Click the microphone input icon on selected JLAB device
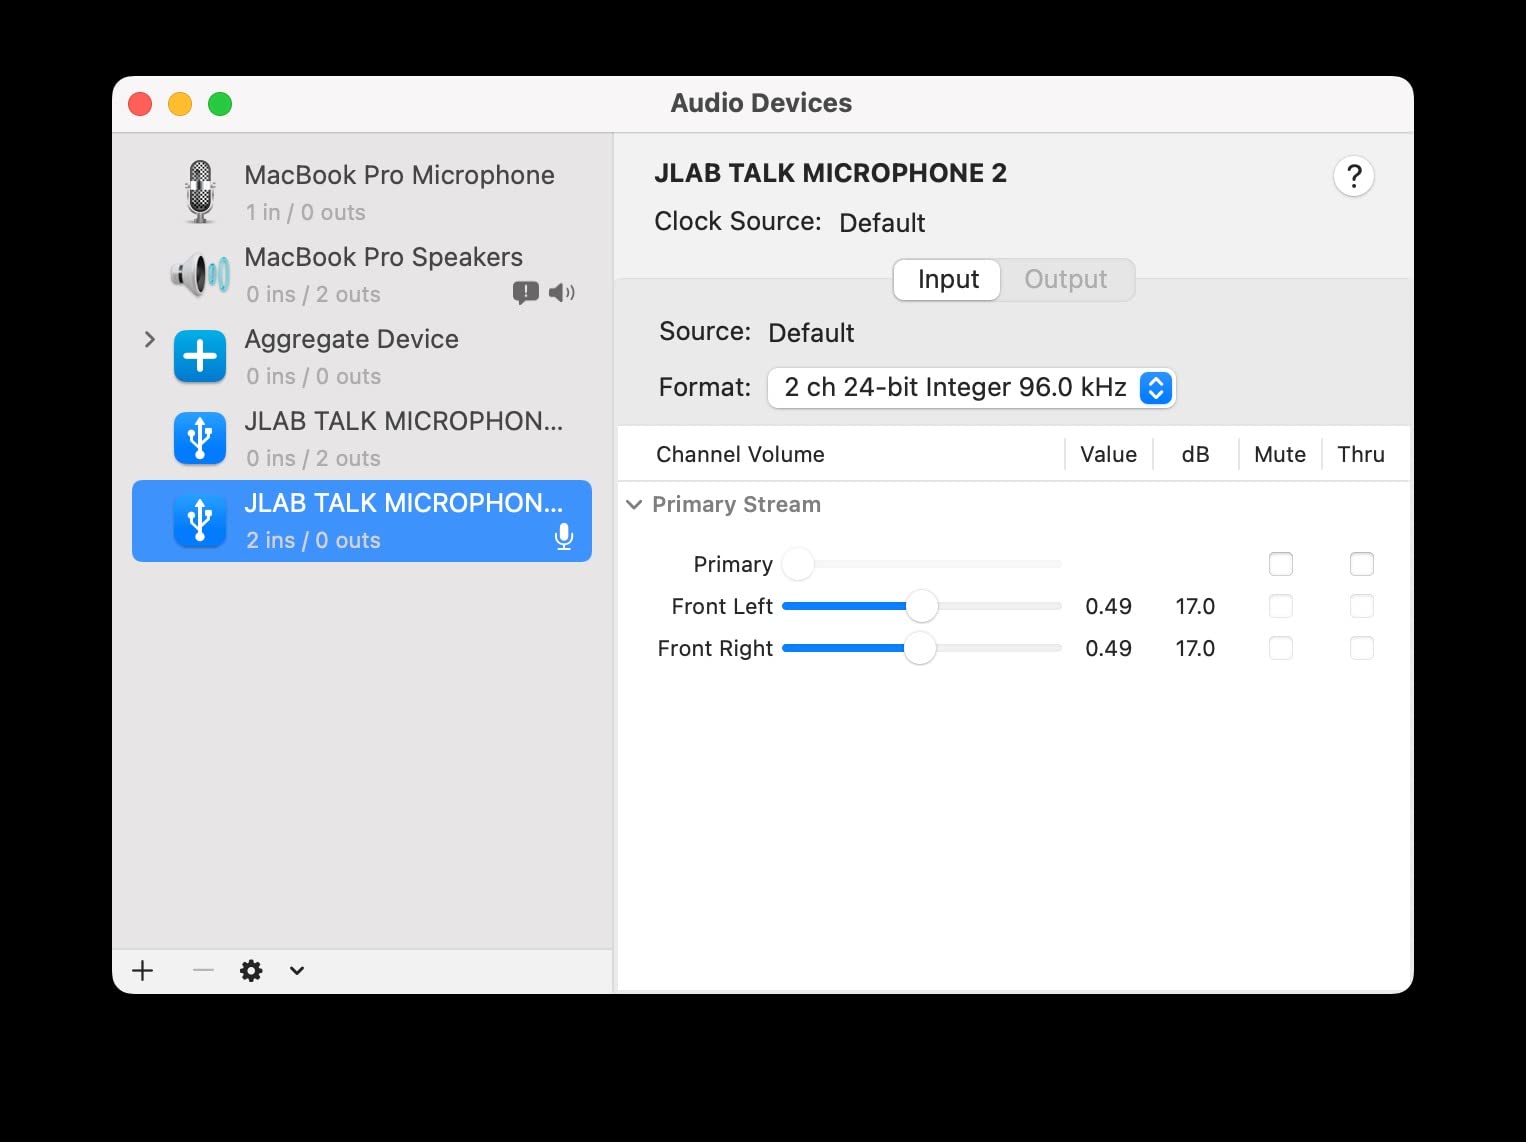 (564, 537)
